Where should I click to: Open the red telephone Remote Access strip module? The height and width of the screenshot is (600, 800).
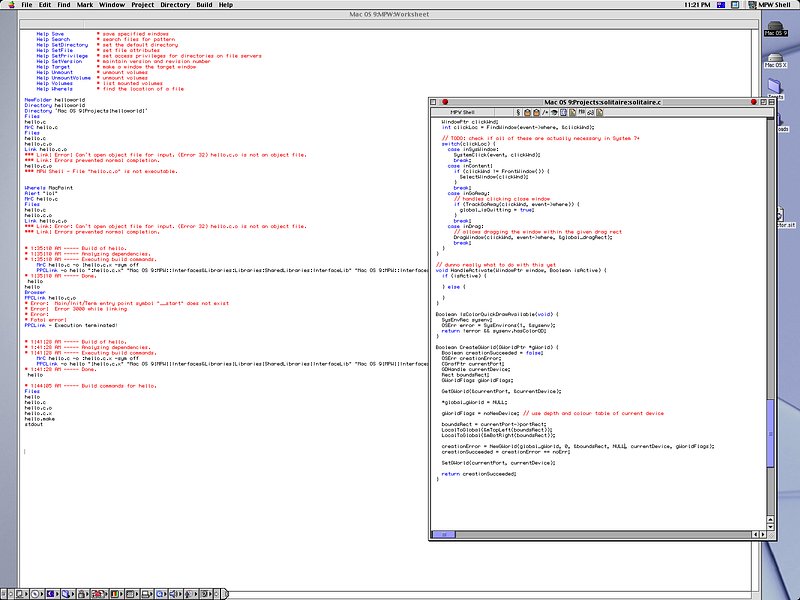point(99,594)
